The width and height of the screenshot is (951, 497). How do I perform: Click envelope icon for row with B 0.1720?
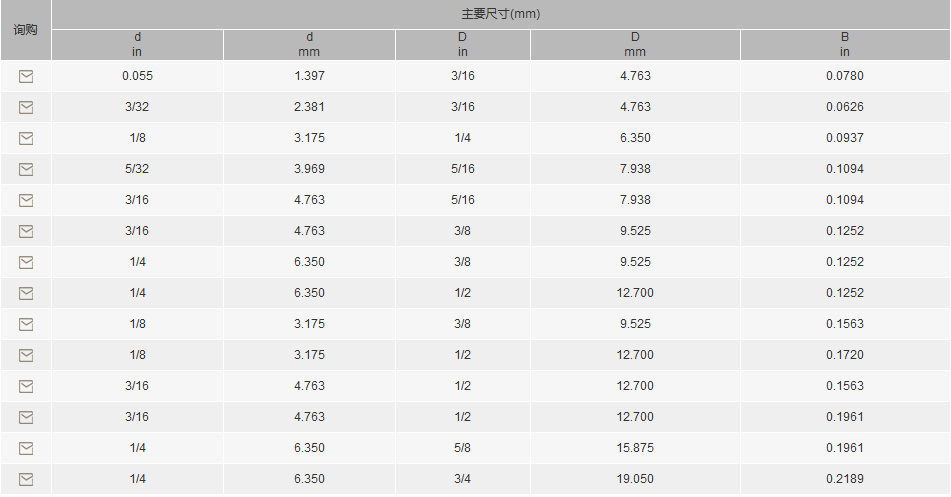pos(26,355)
